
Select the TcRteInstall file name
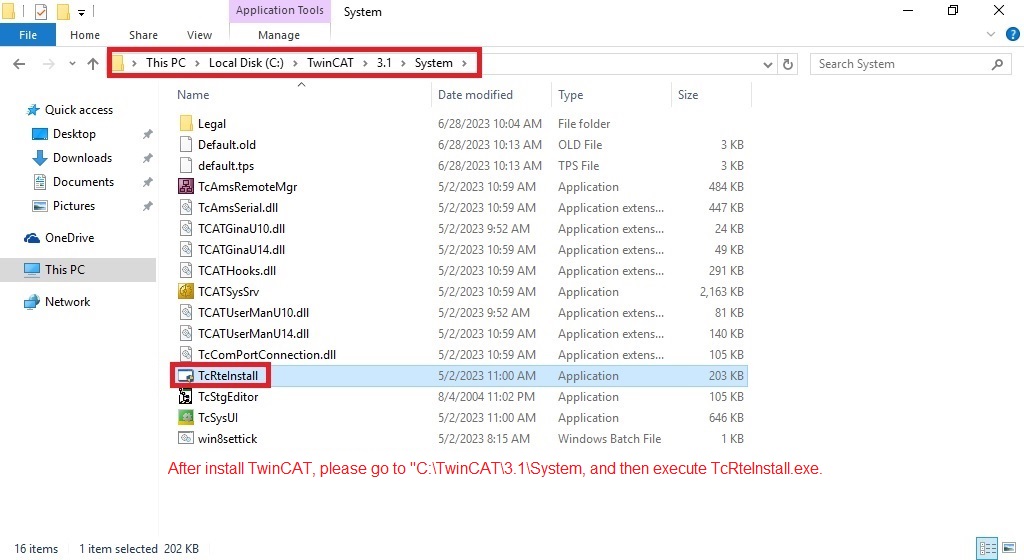pyautogui.click(x=228, y=376)
